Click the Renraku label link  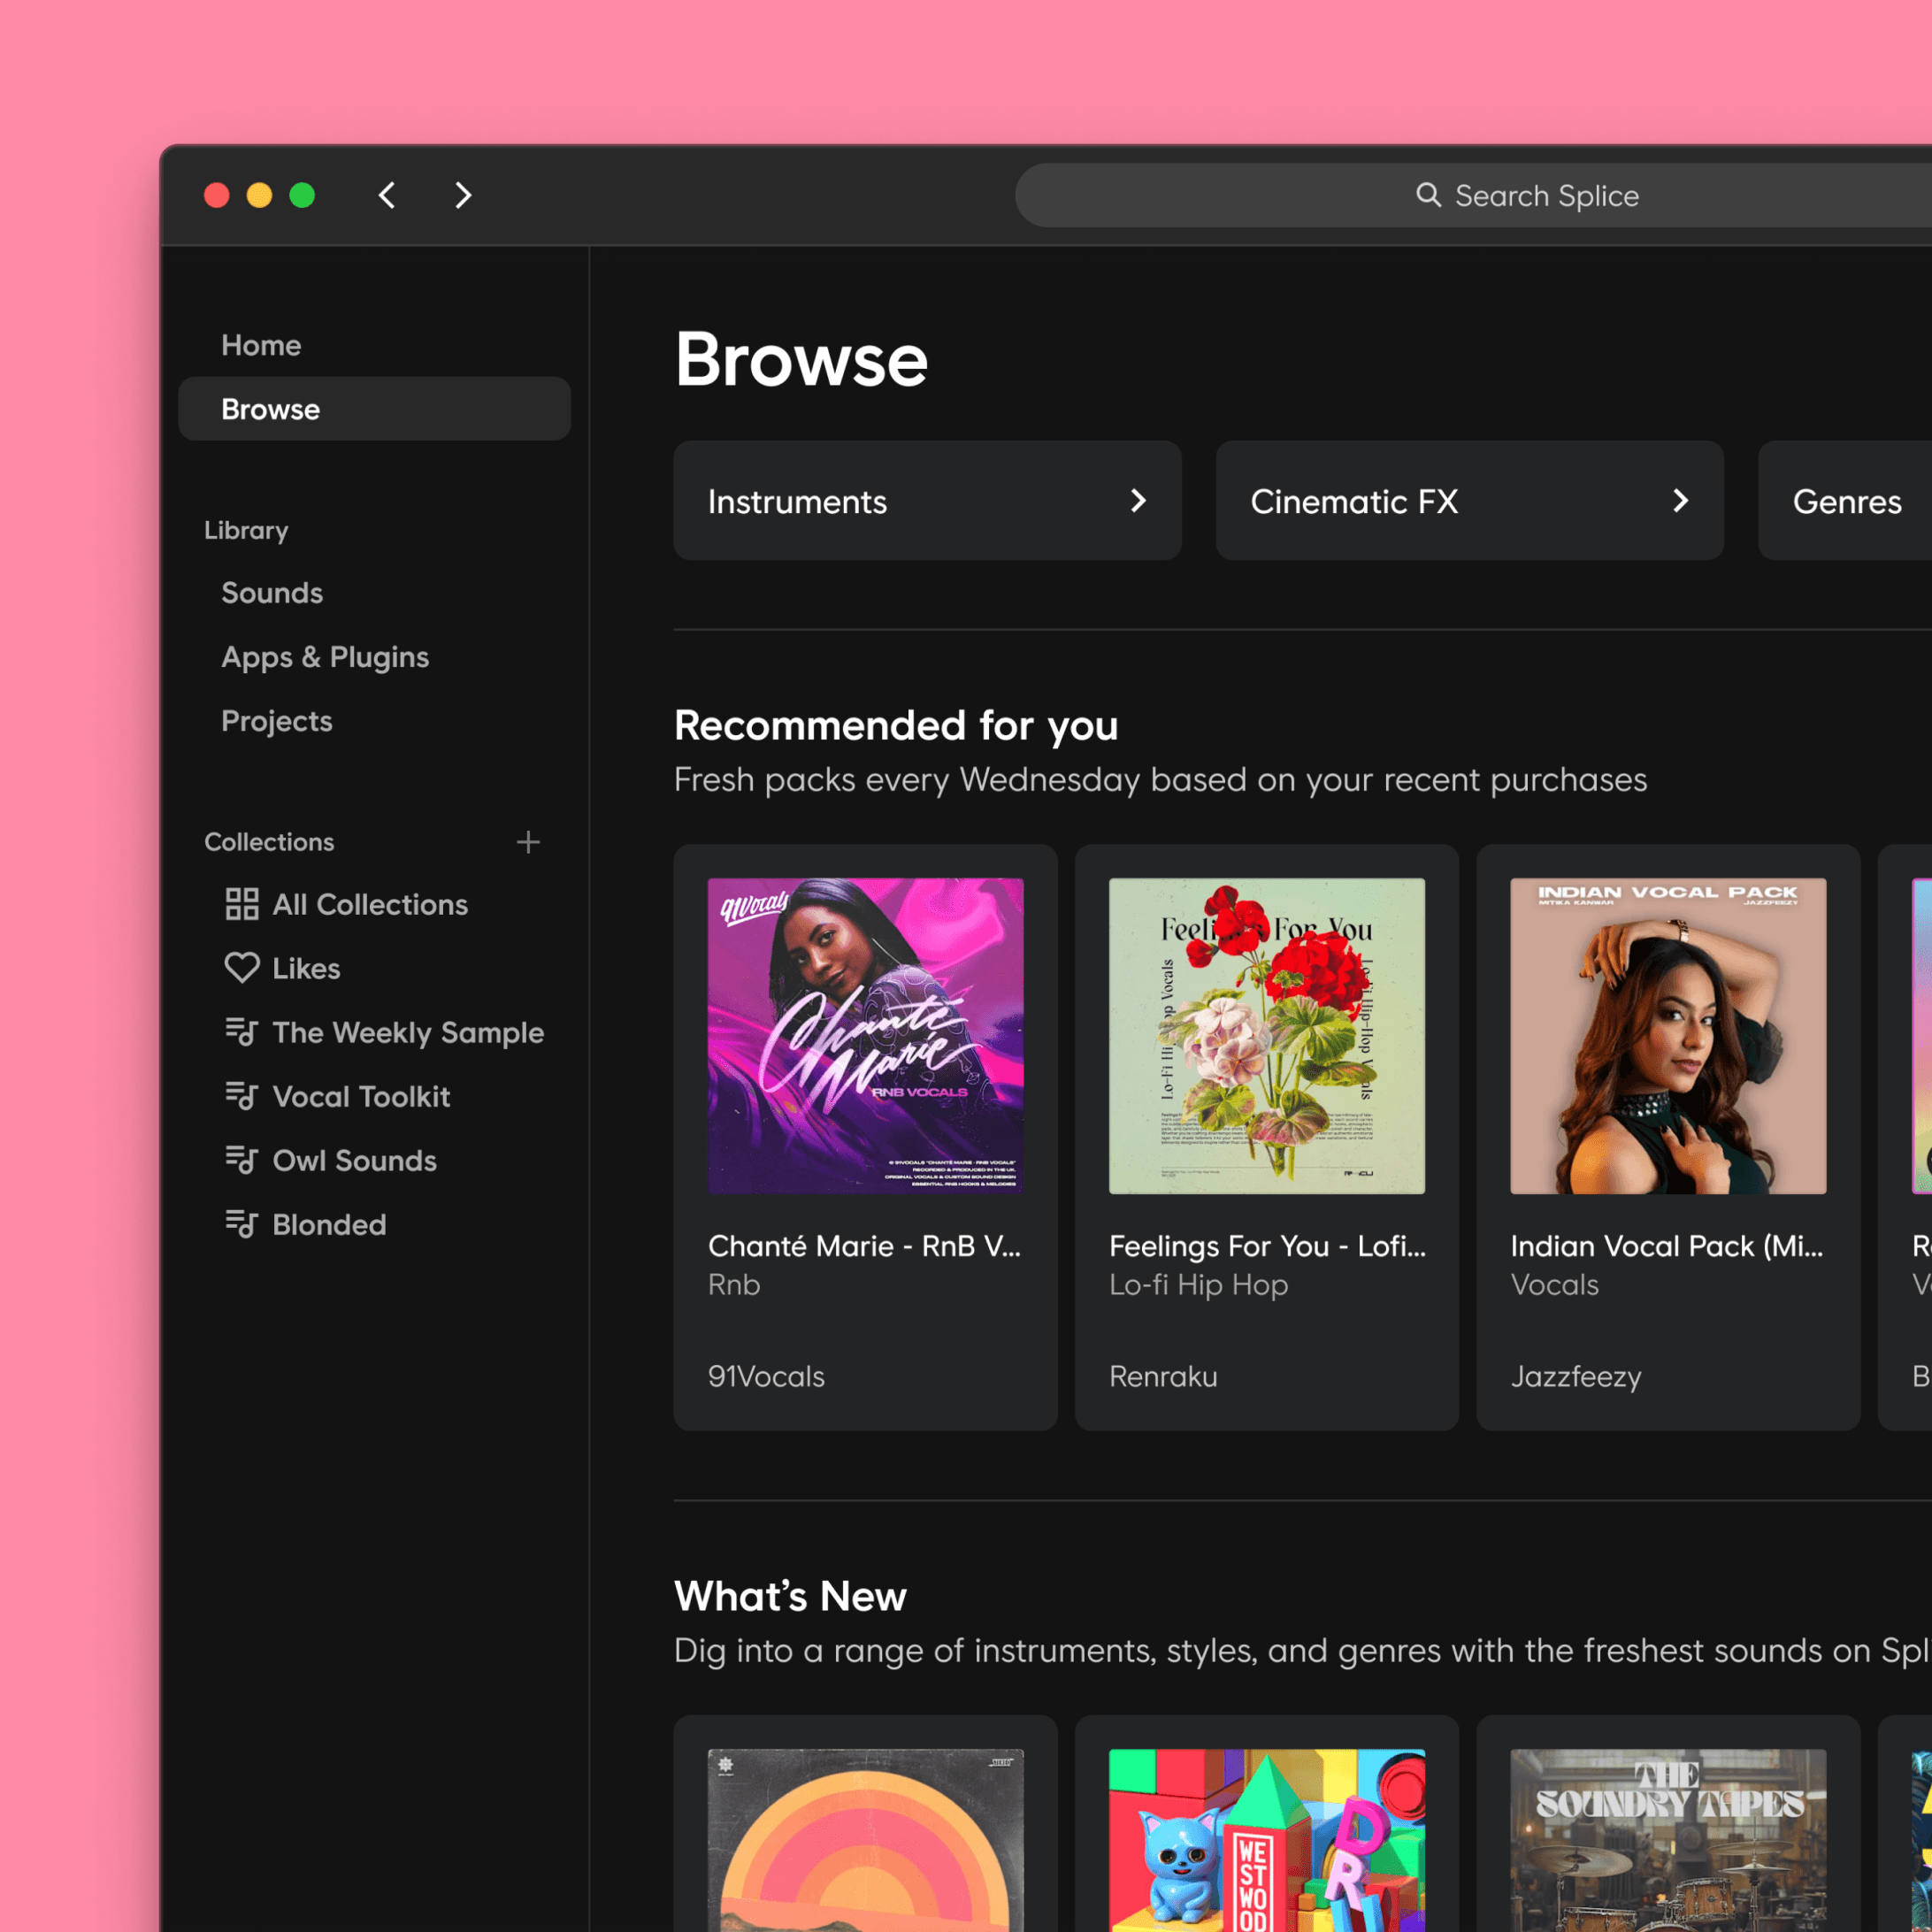click(x=1163, y=1376)
